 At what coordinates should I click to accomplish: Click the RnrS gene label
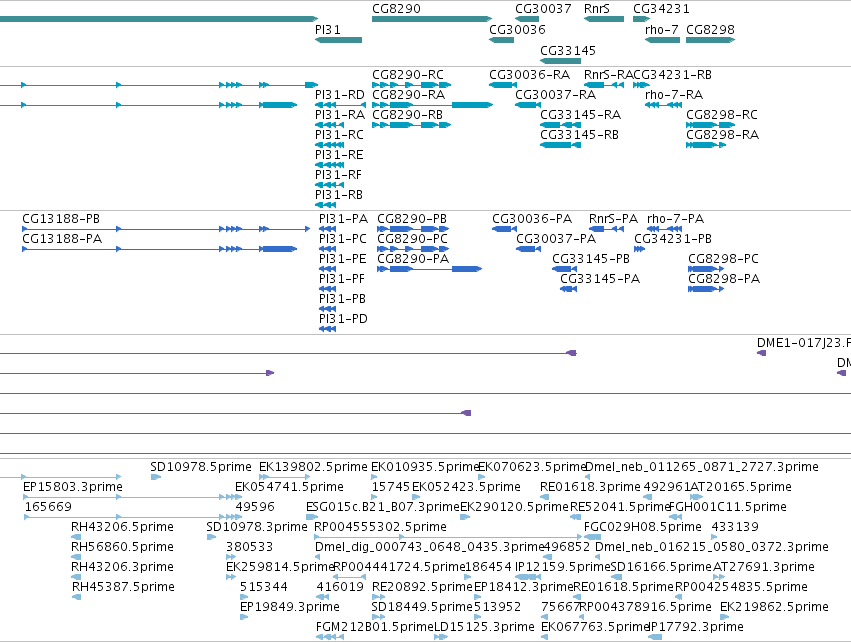click(597, 9)
